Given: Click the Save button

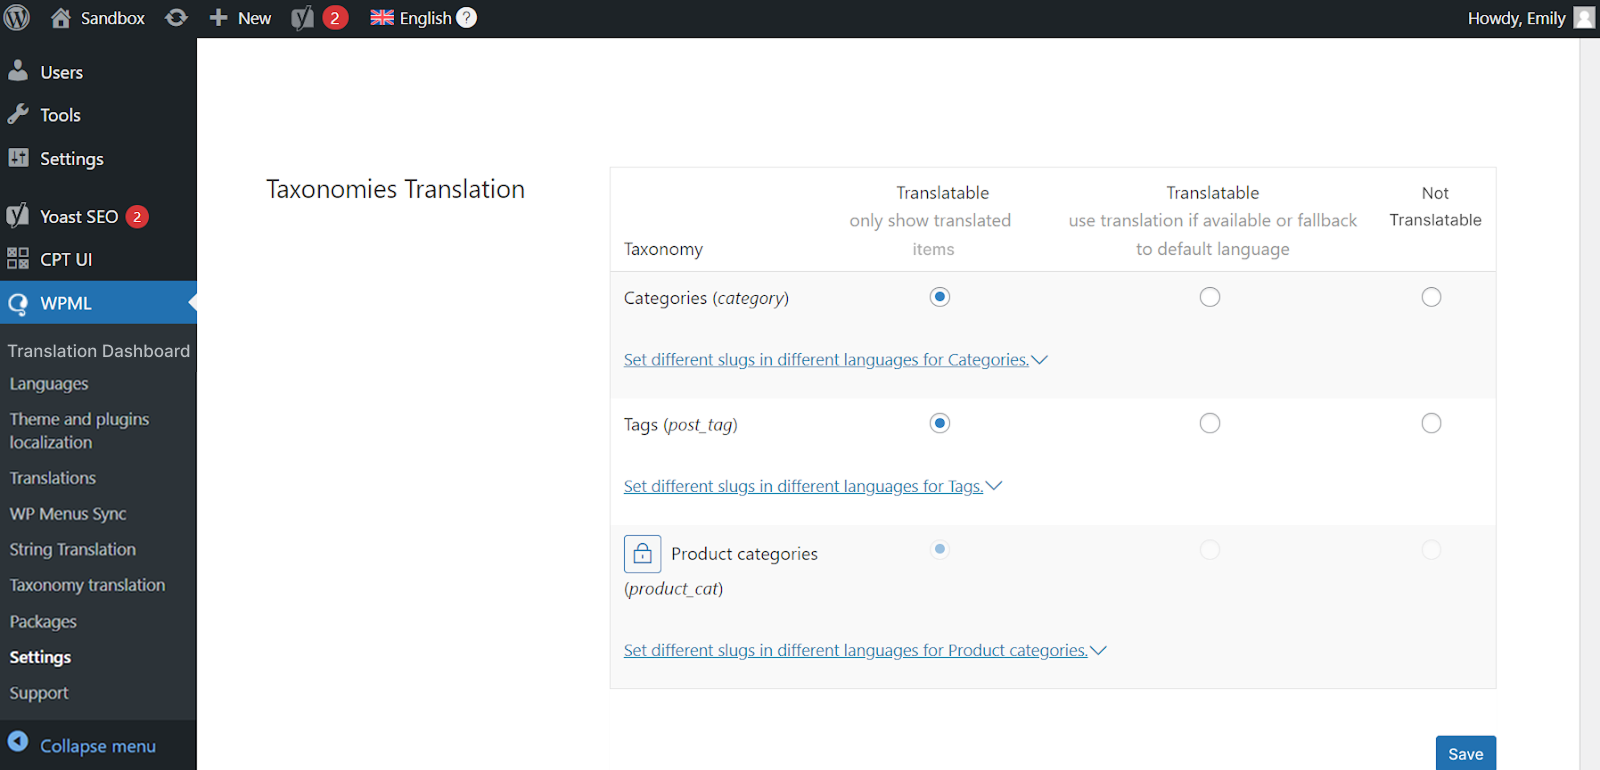Looking at the screenshot, I should click(1466, 754).
